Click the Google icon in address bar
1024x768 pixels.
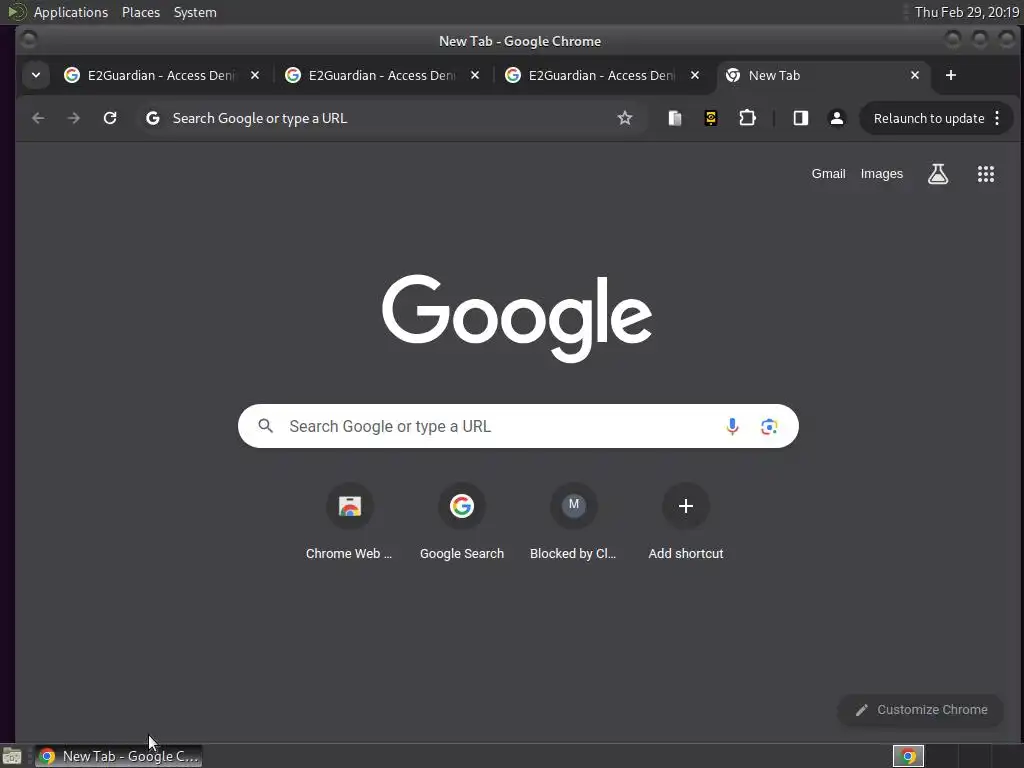click(153, 118)
